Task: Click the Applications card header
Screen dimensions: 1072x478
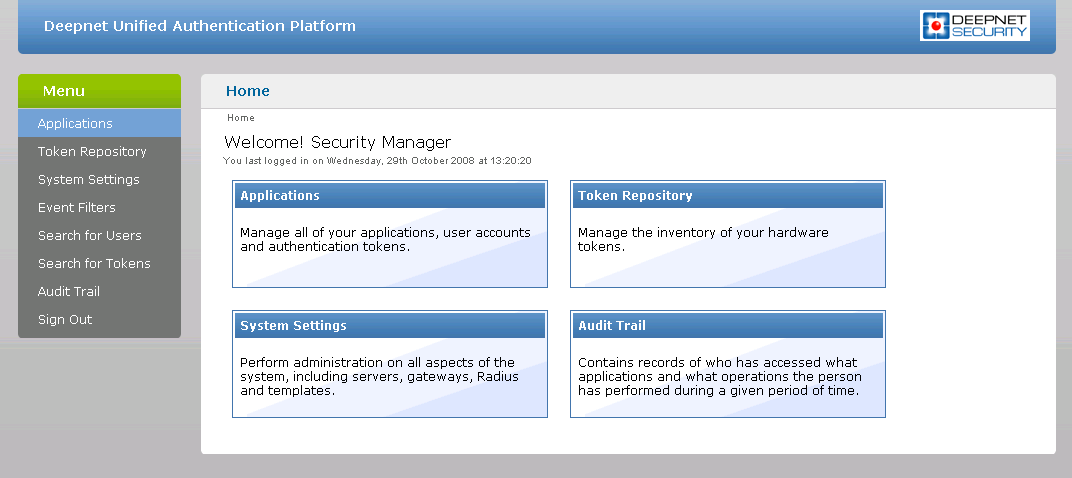Action: click(x=280, y=196)
